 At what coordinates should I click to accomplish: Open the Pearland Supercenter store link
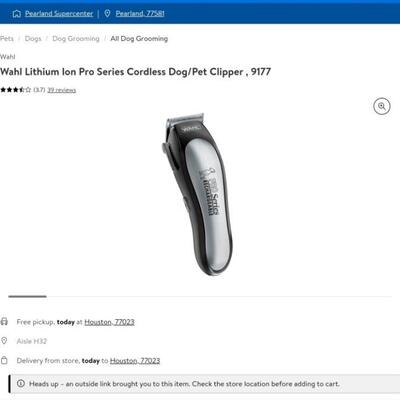[x=59, y=14]
